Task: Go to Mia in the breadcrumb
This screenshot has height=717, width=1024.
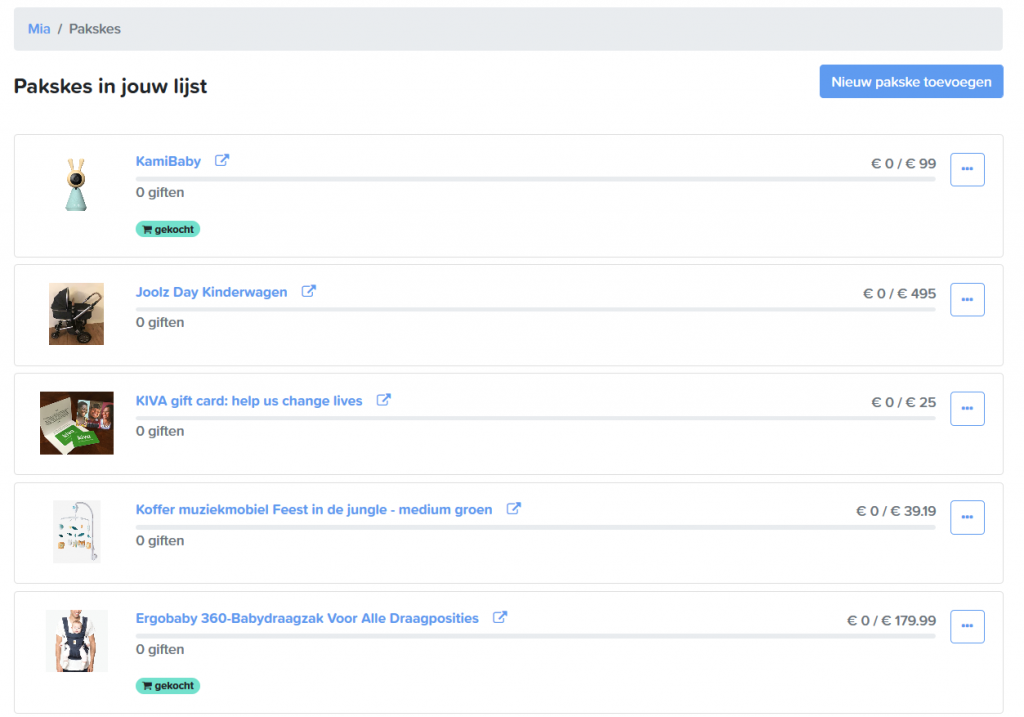Action: [39, 29]
